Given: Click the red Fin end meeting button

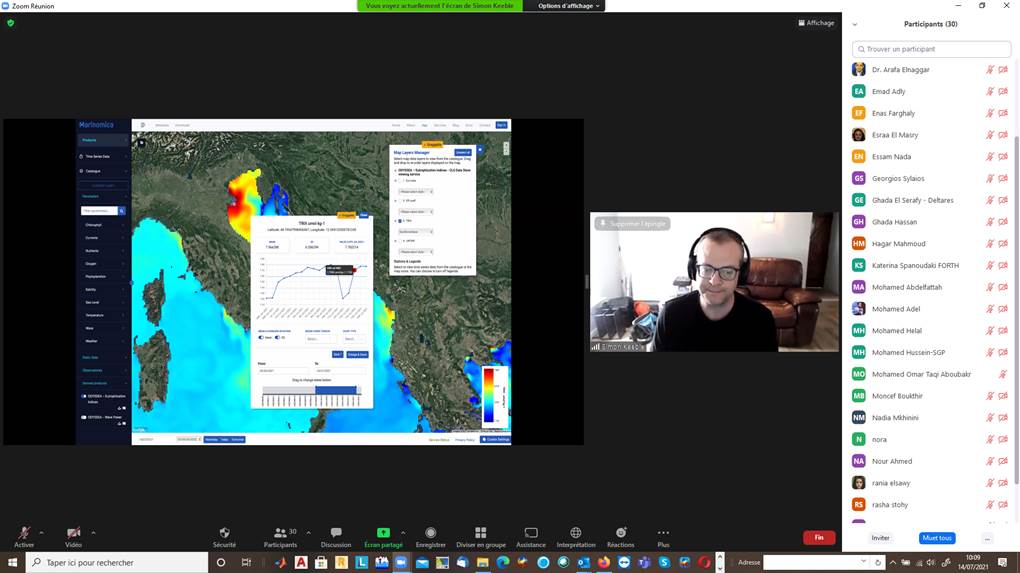Looking at the screenshot, I should tap(819, 537).
